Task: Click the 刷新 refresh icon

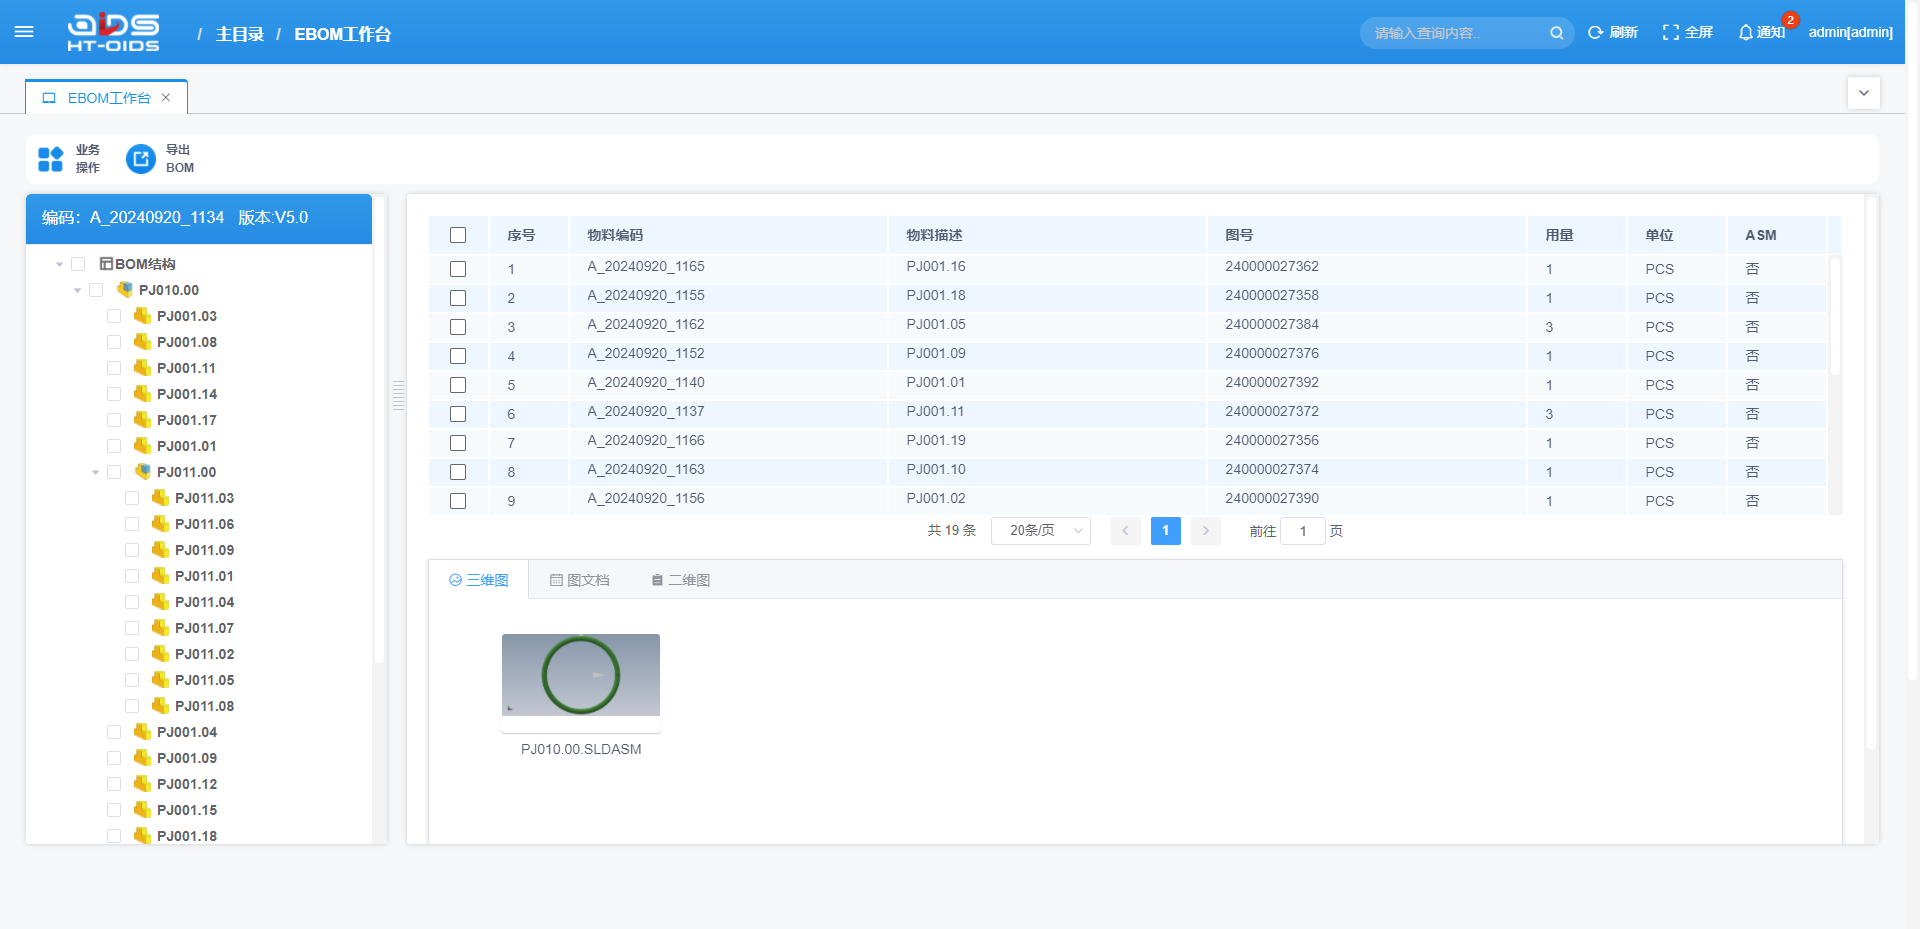Action: point(1596,33)
